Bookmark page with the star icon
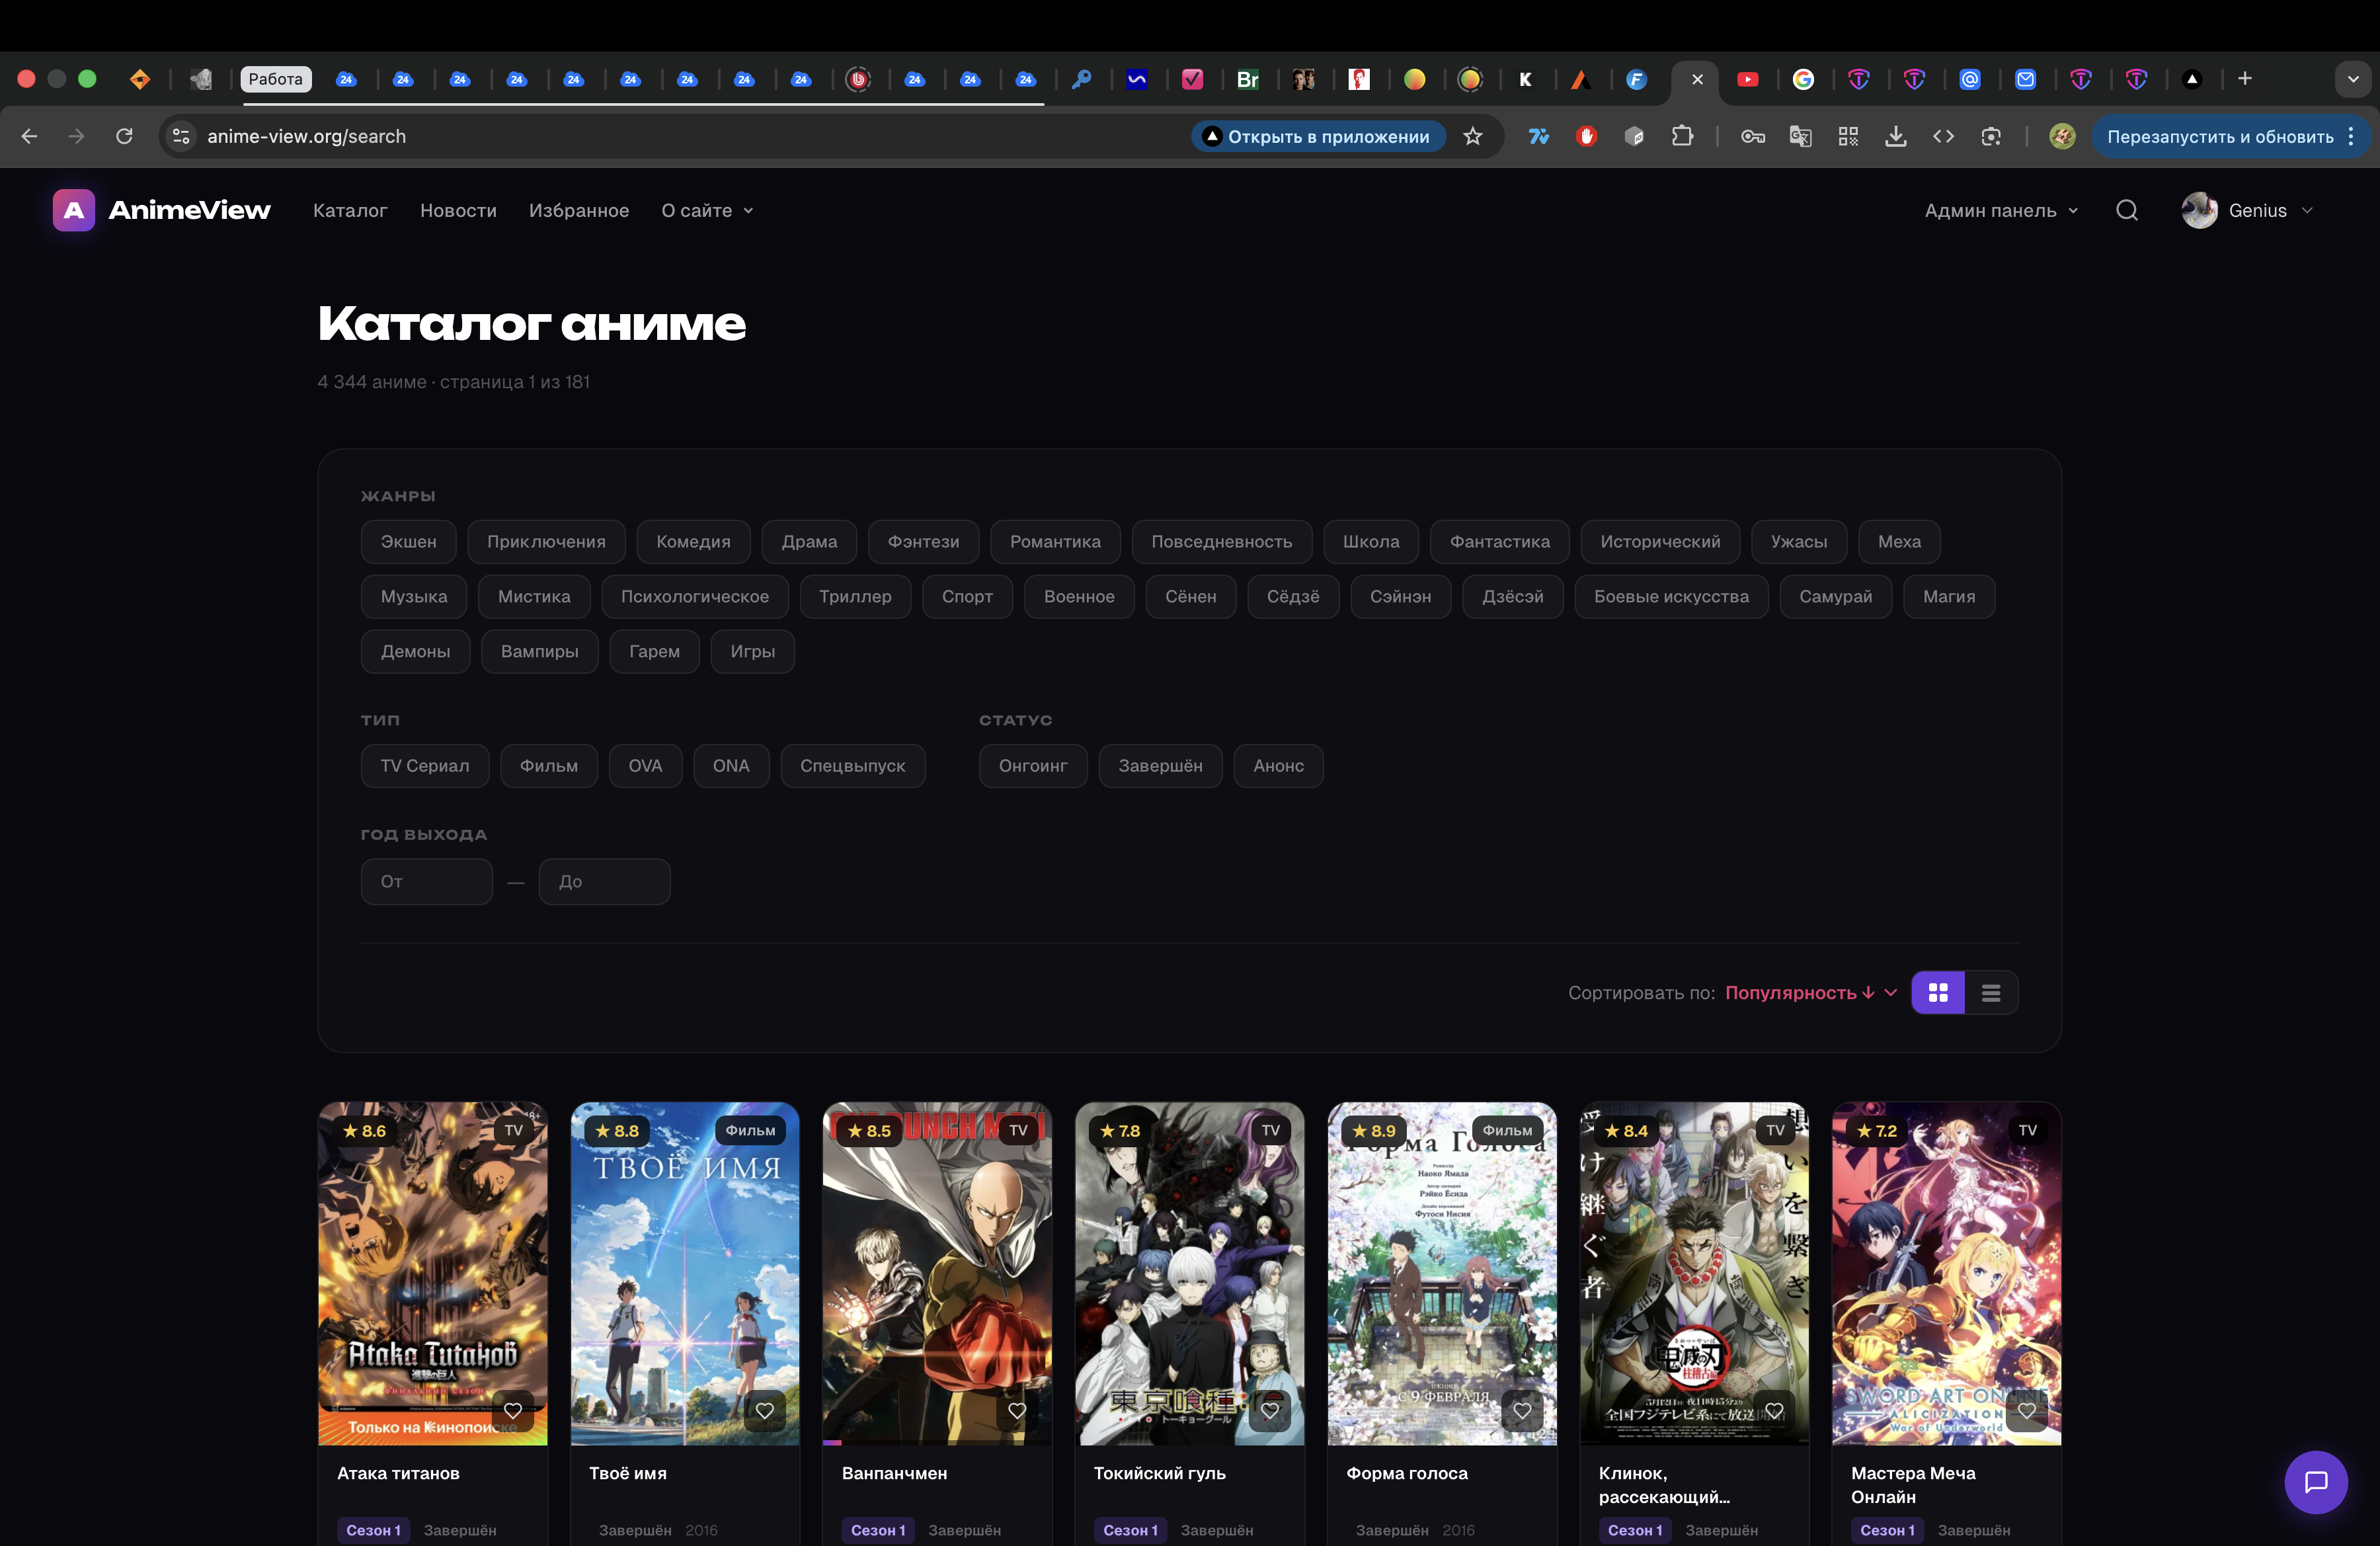 click(x=1472, y=136)
